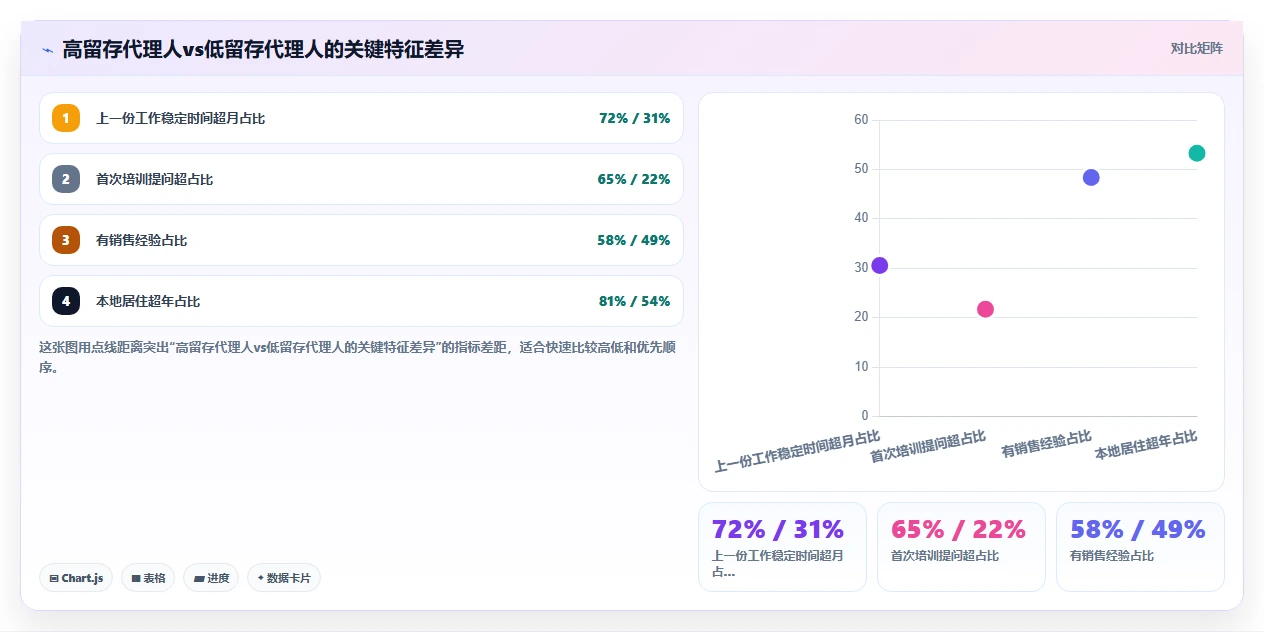Click the purple 72% / 31% data card
The image size is (1264, 632).
pos(782,547)
